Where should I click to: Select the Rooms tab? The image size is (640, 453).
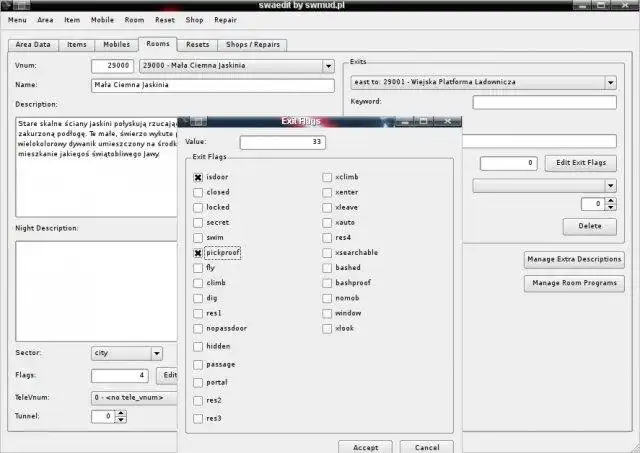[158, 44]
